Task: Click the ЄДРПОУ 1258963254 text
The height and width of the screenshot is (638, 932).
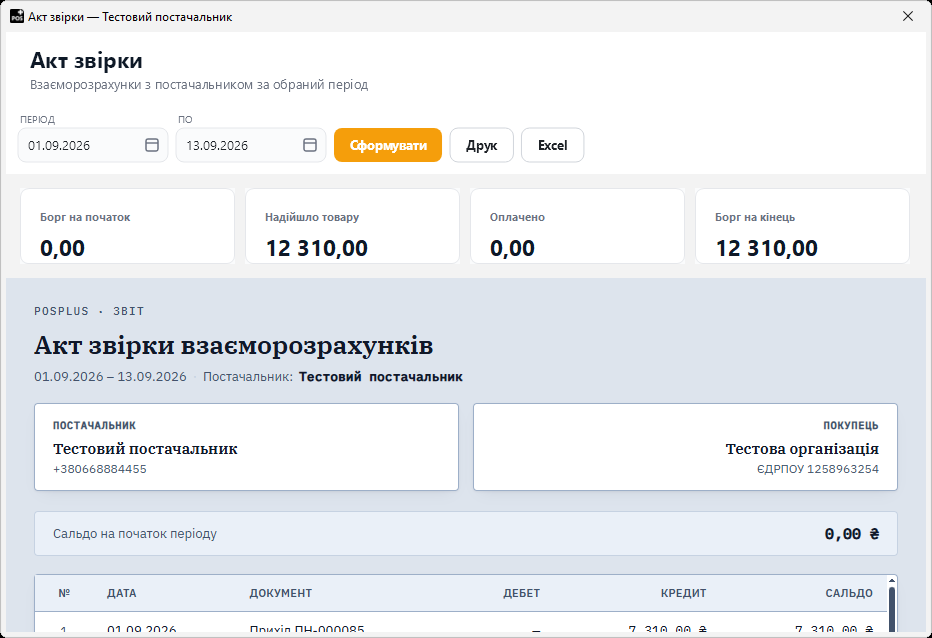Action: (x=818, y=469)
